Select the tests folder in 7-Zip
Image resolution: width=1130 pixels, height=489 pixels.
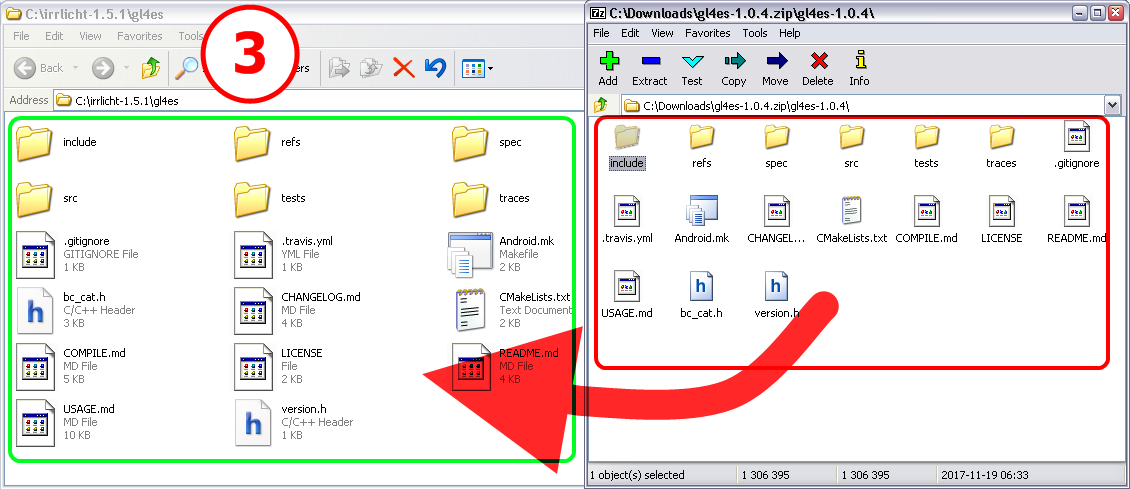tap(926, 146)
